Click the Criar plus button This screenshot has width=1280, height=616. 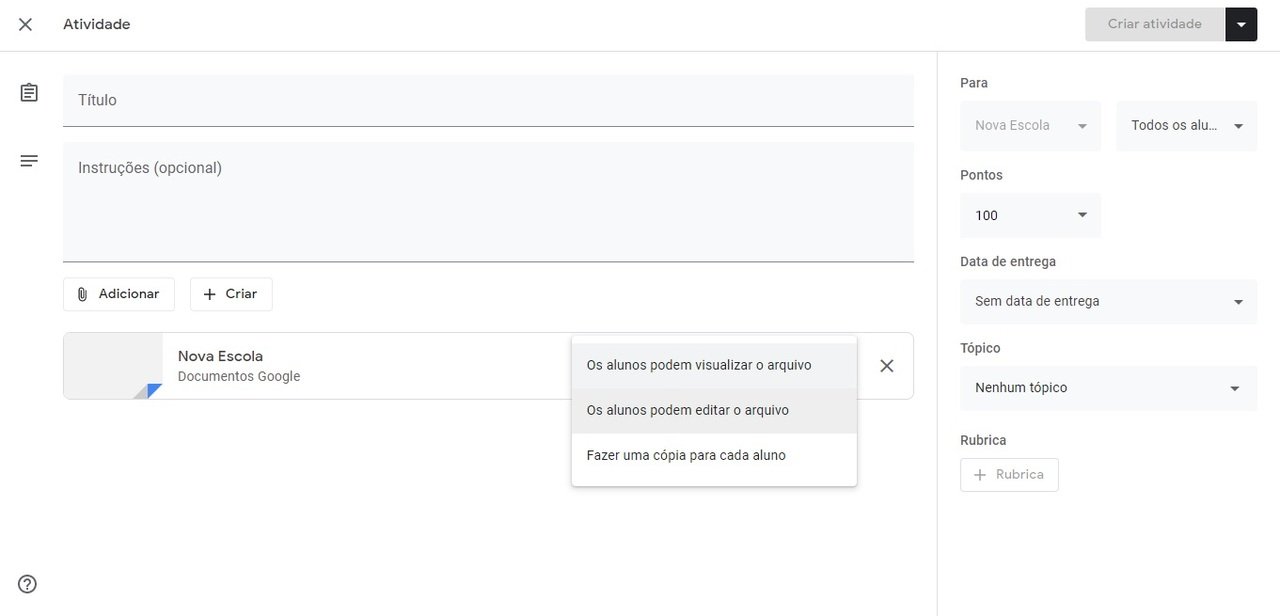pos(231,294)
